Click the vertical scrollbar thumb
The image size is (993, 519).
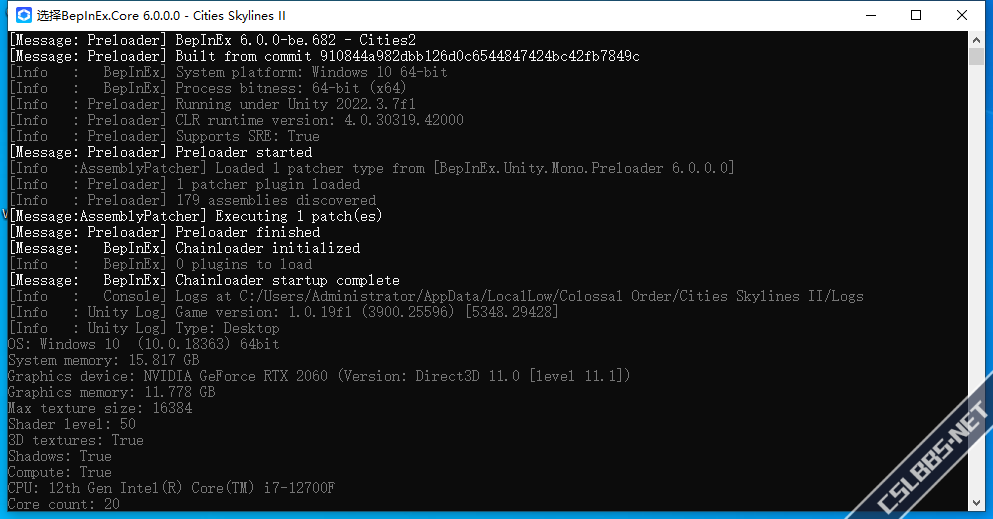tap(977, 56)
